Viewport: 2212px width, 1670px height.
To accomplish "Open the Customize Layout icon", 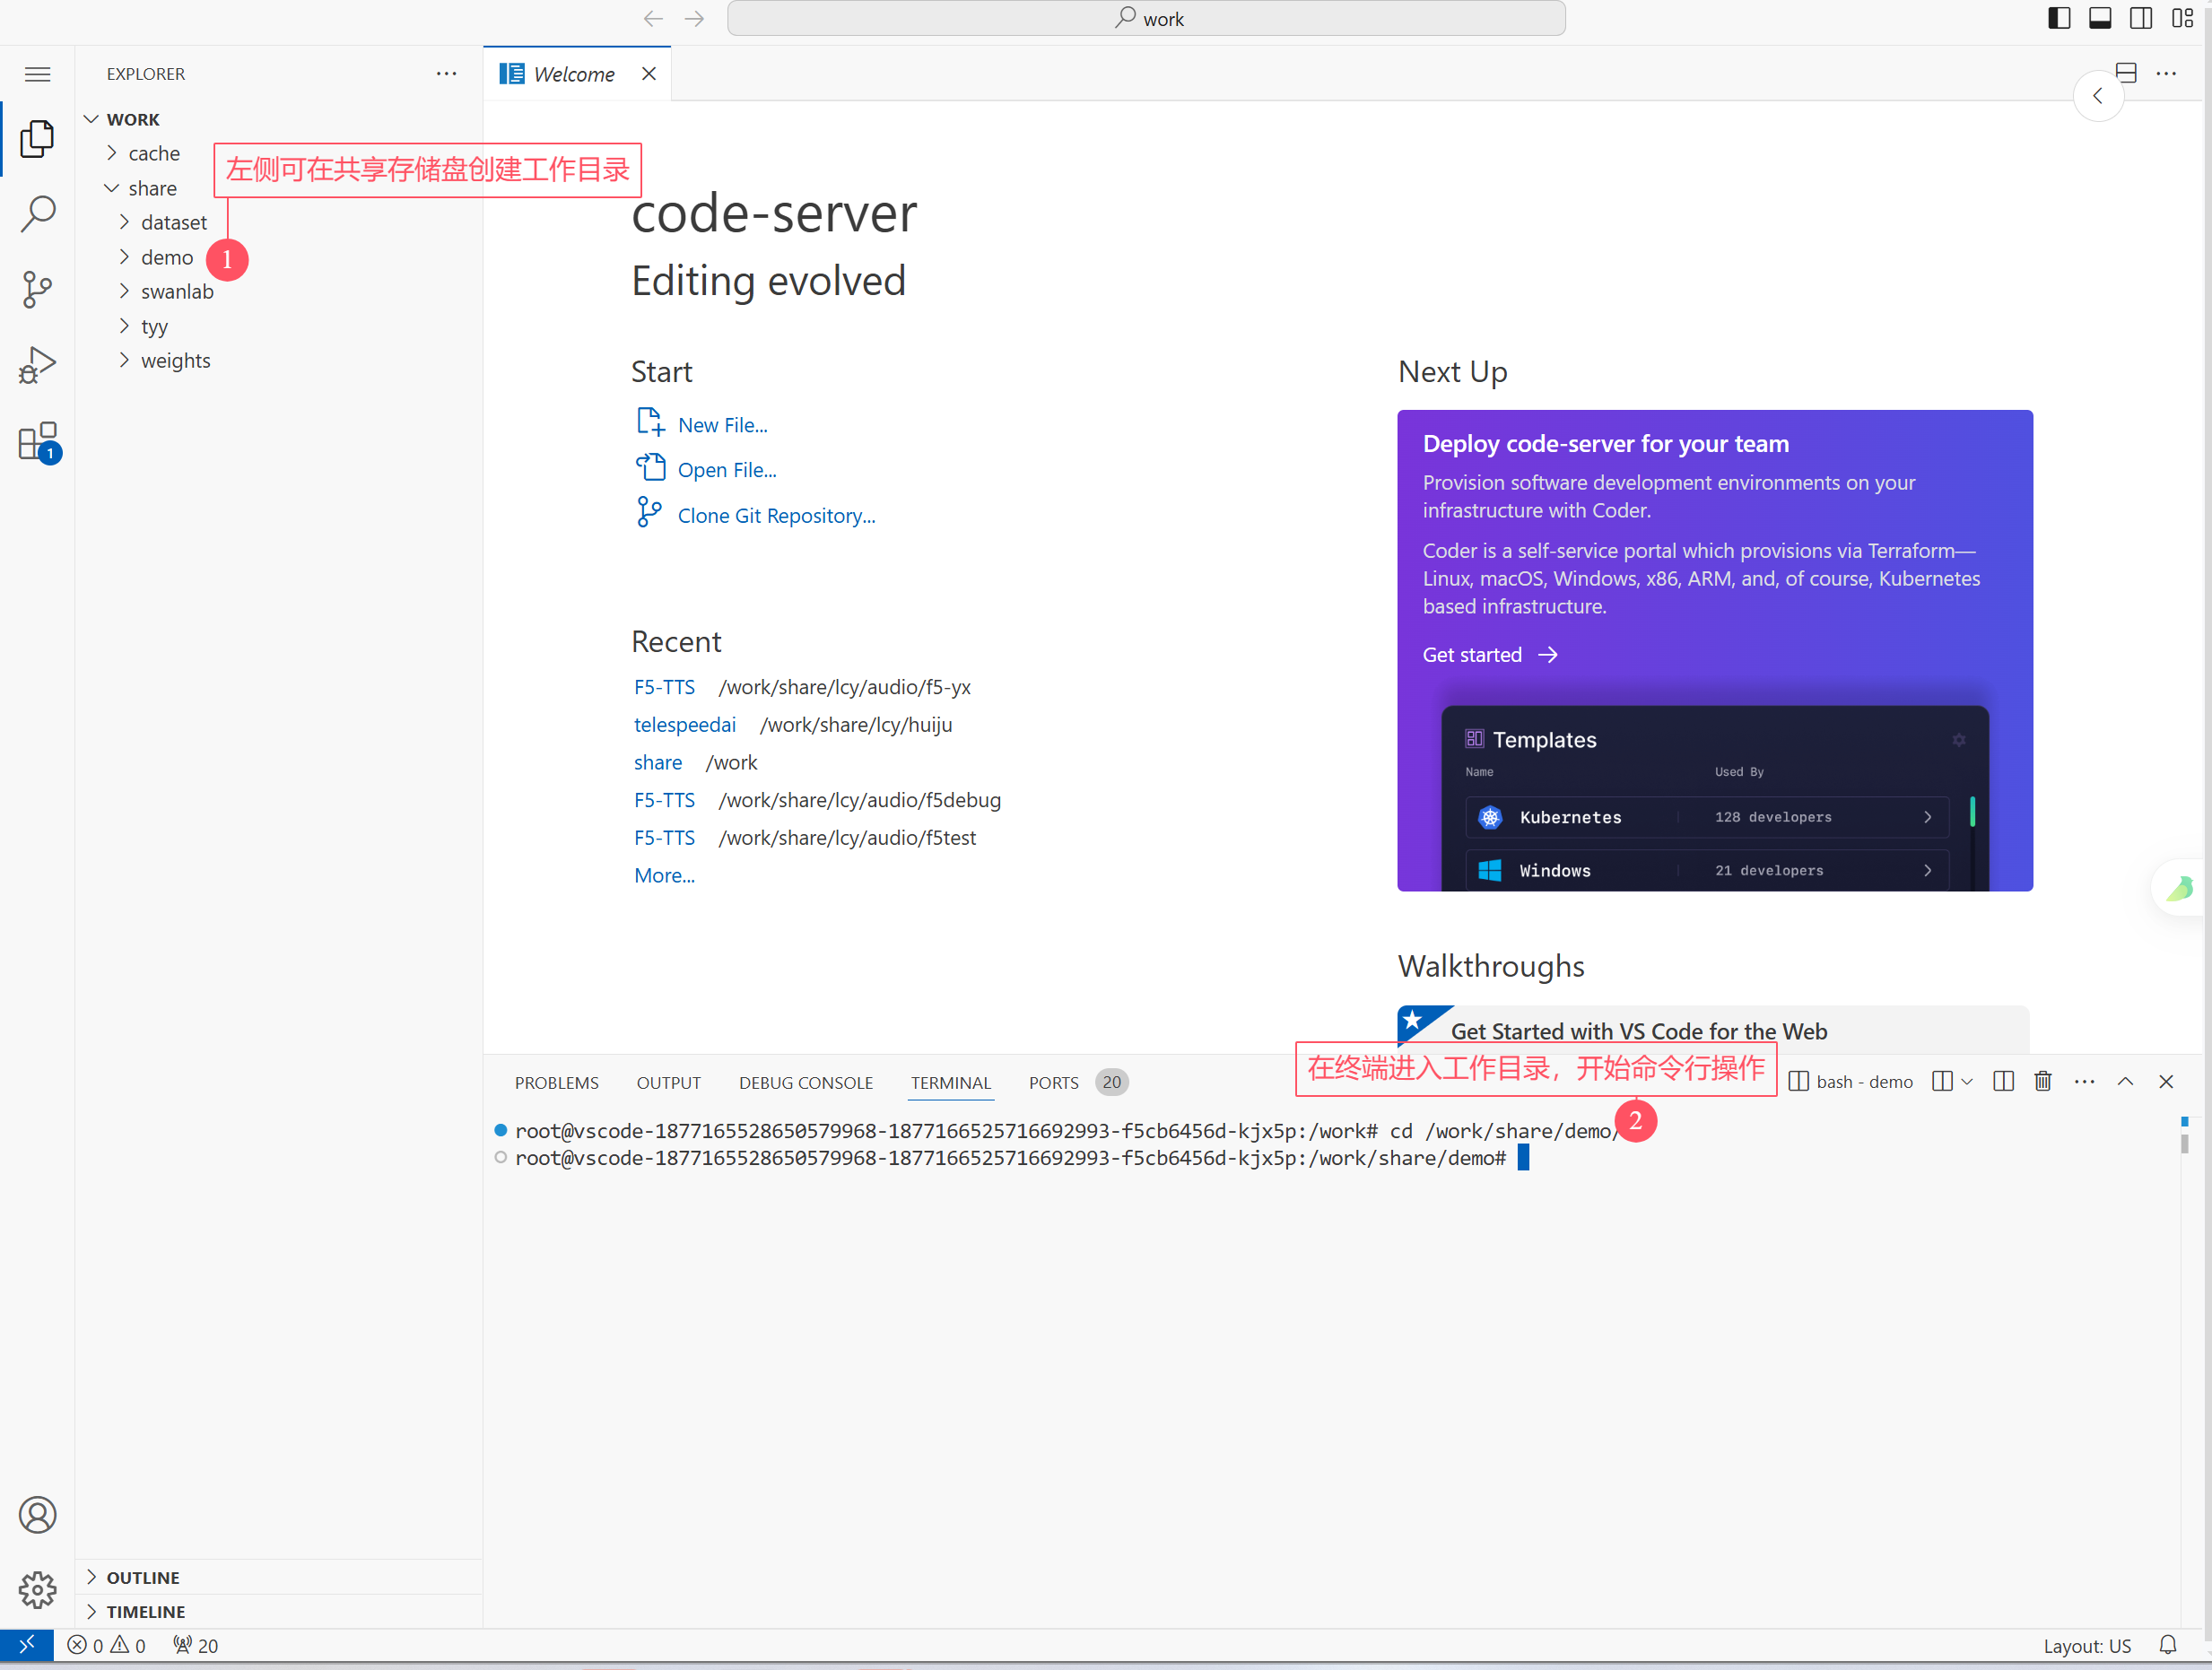I will [2182, 18].
